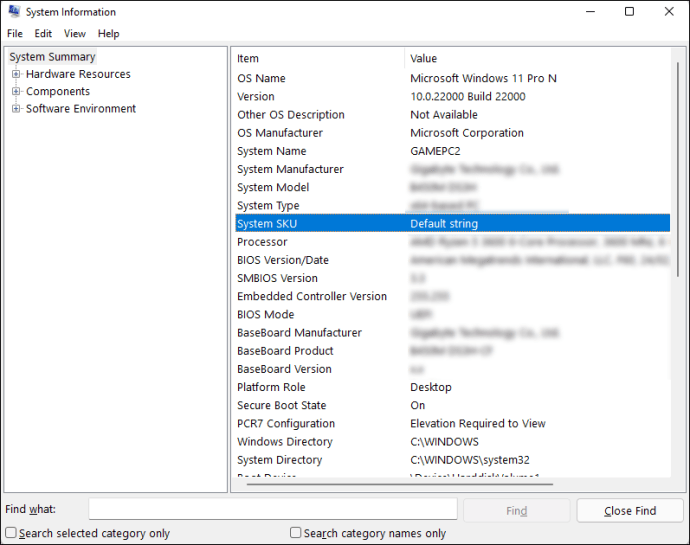
Task: Open the File menu
Action: (x=14, y=33)
